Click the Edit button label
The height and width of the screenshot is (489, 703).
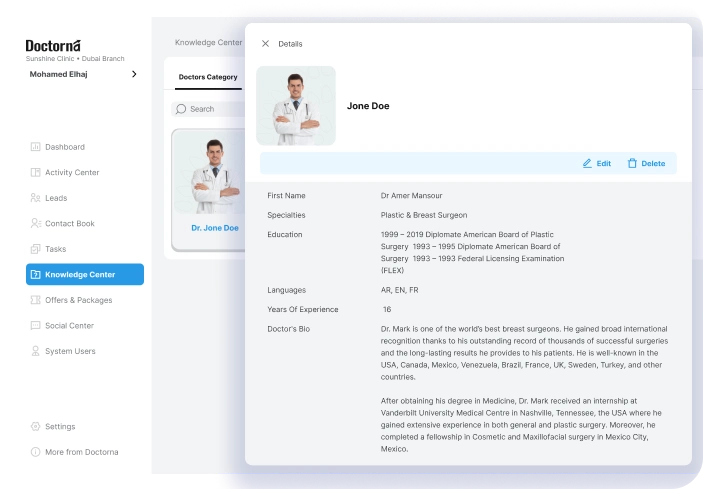604,163
